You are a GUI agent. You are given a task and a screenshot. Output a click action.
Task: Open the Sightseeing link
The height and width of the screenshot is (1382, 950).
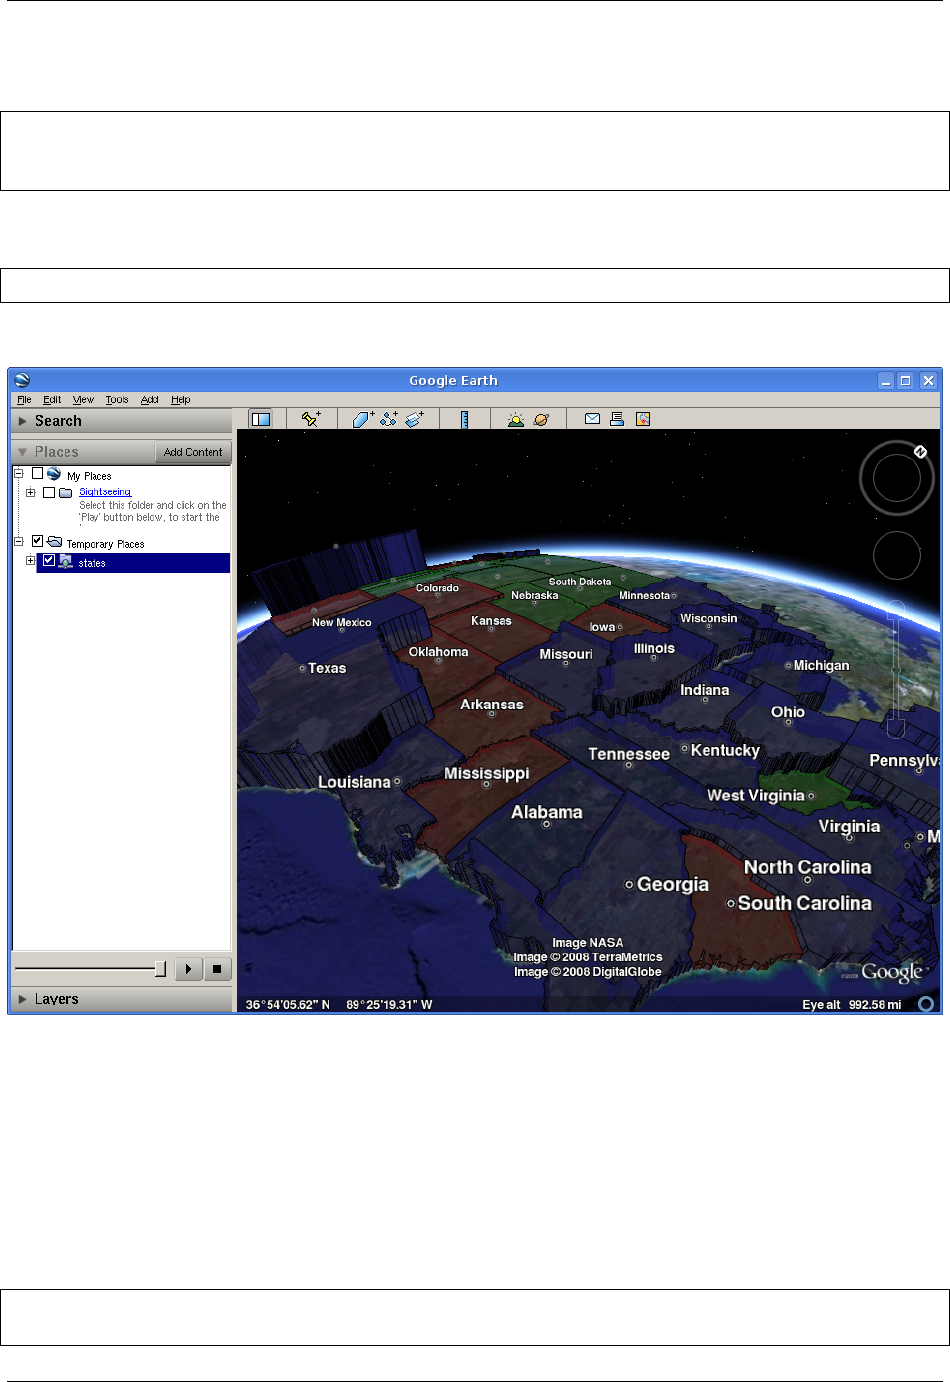(x=105, y=492)
